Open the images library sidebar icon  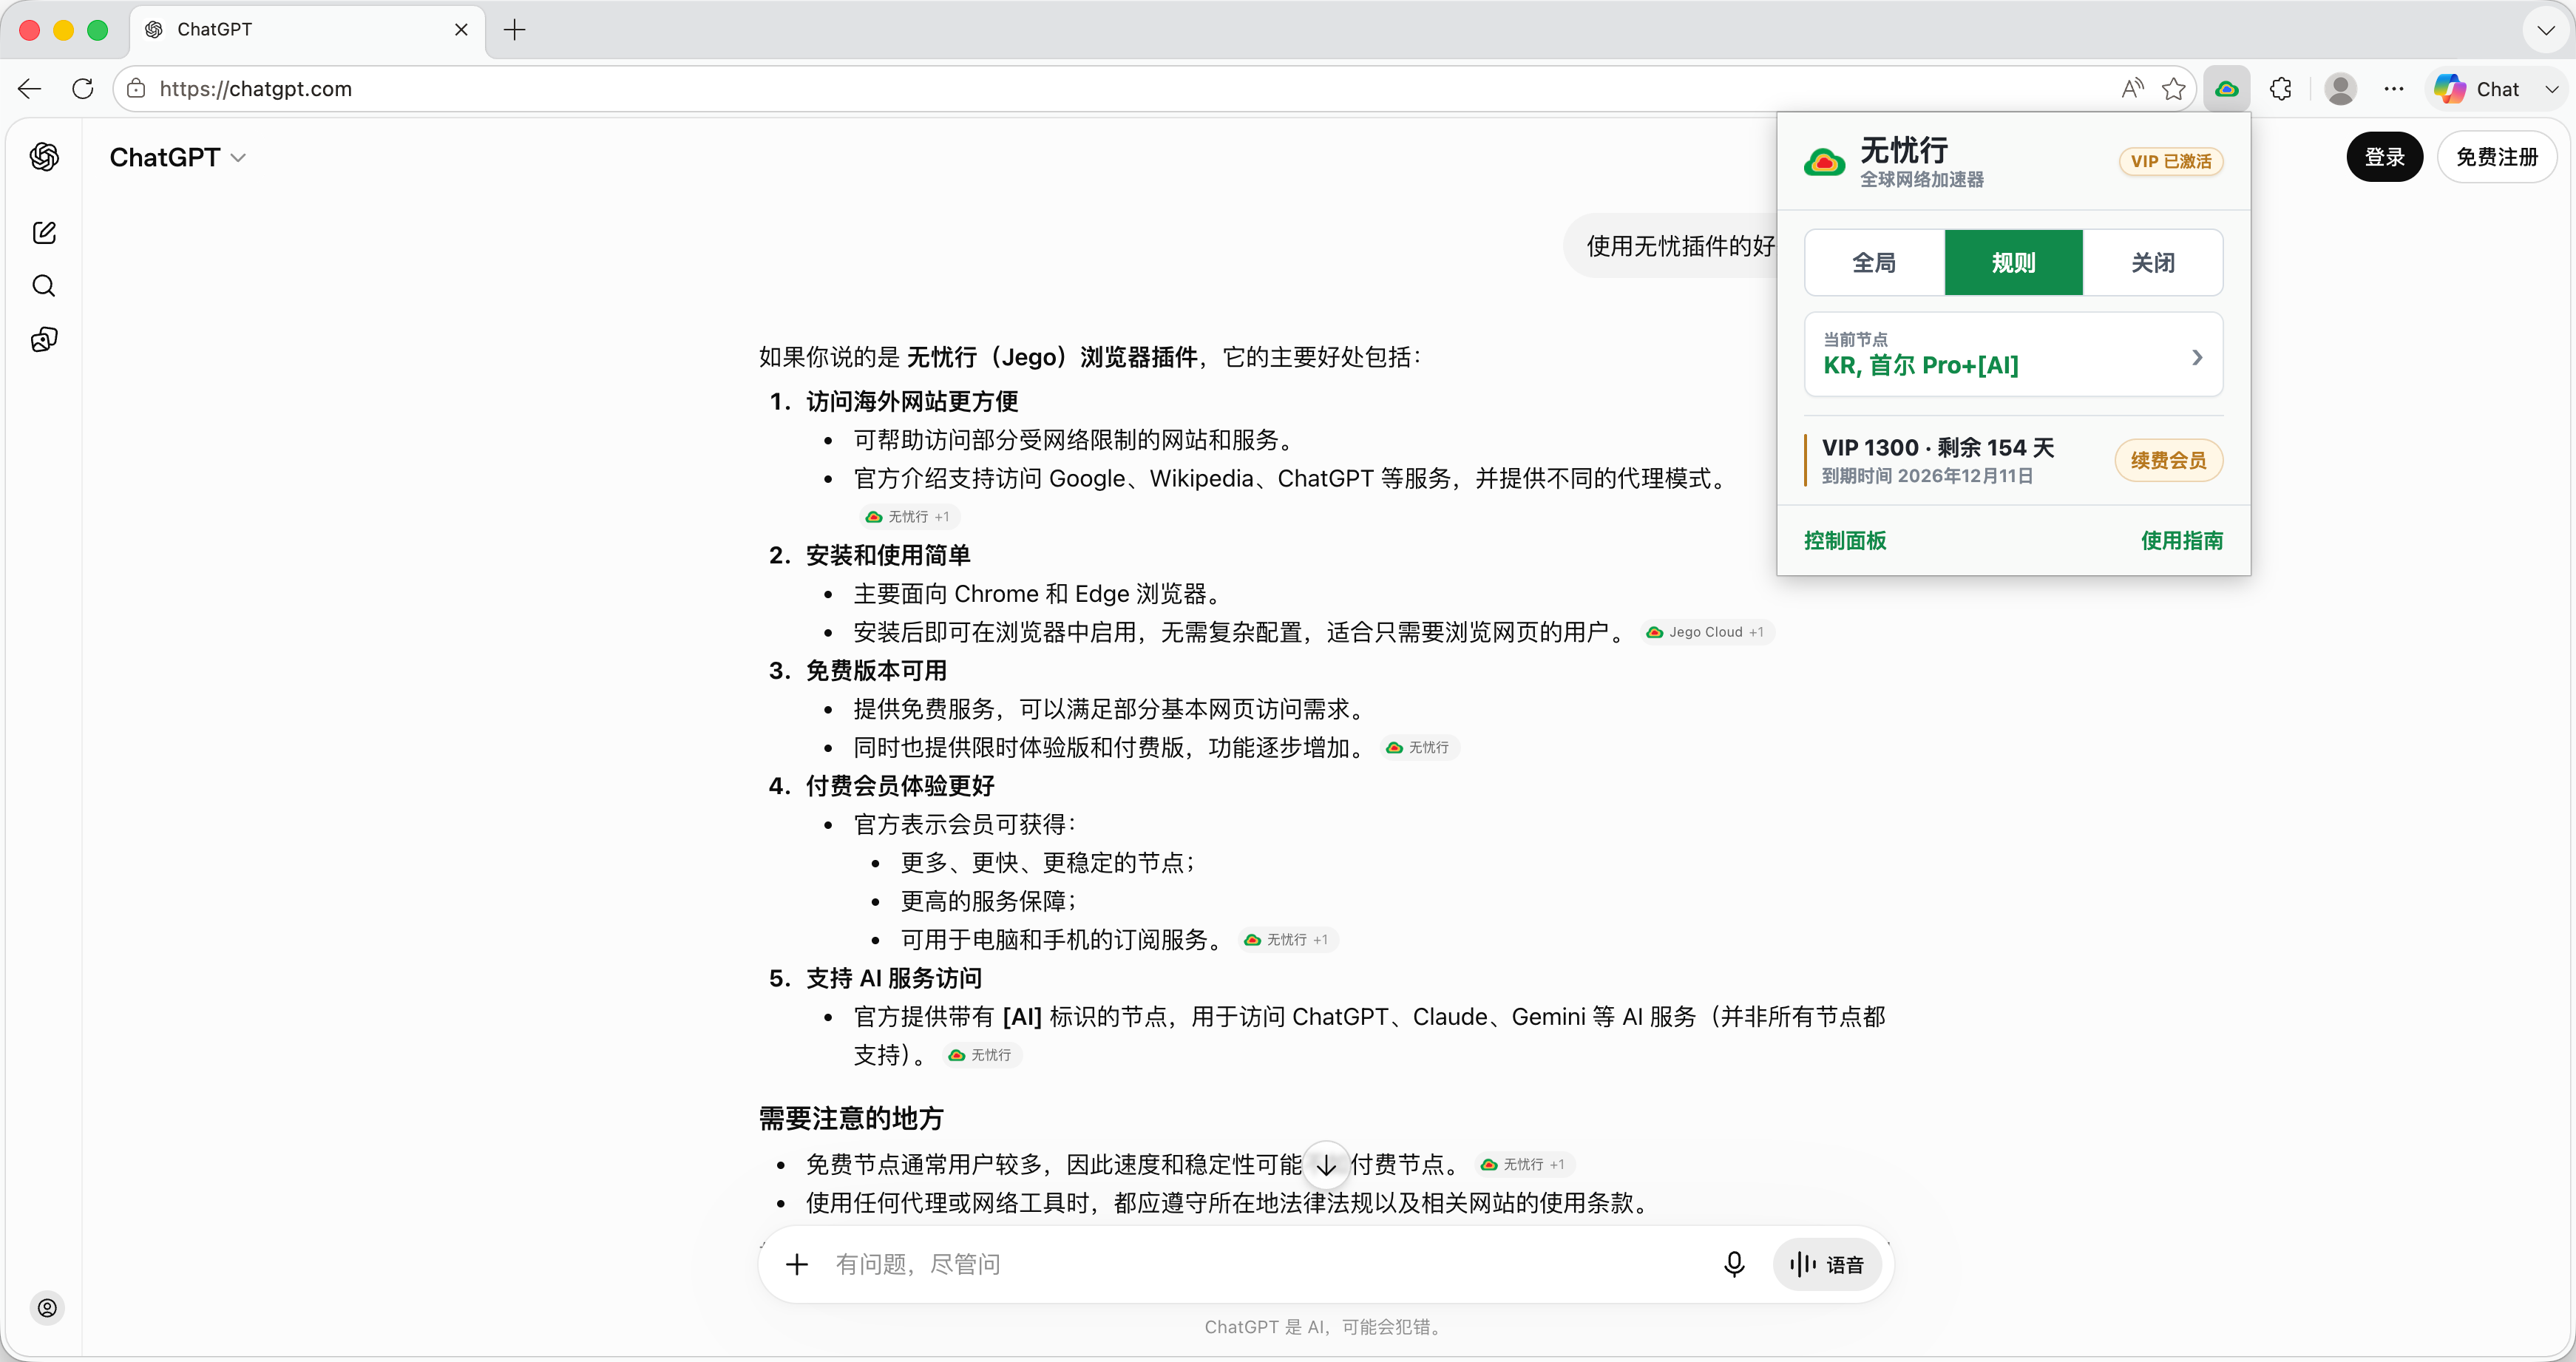(44, 339)
